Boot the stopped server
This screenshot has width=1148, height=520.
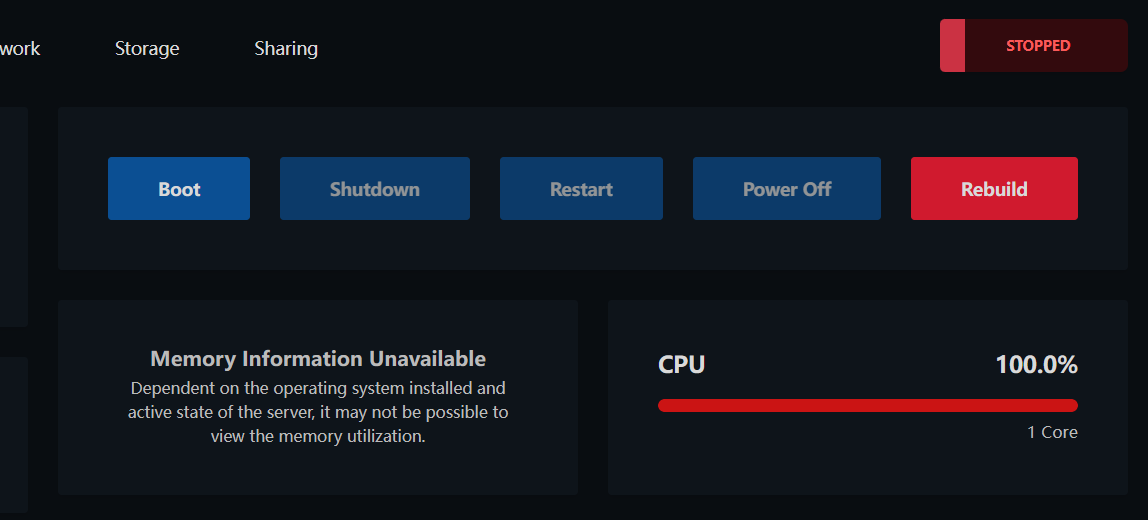coord(179,188)
